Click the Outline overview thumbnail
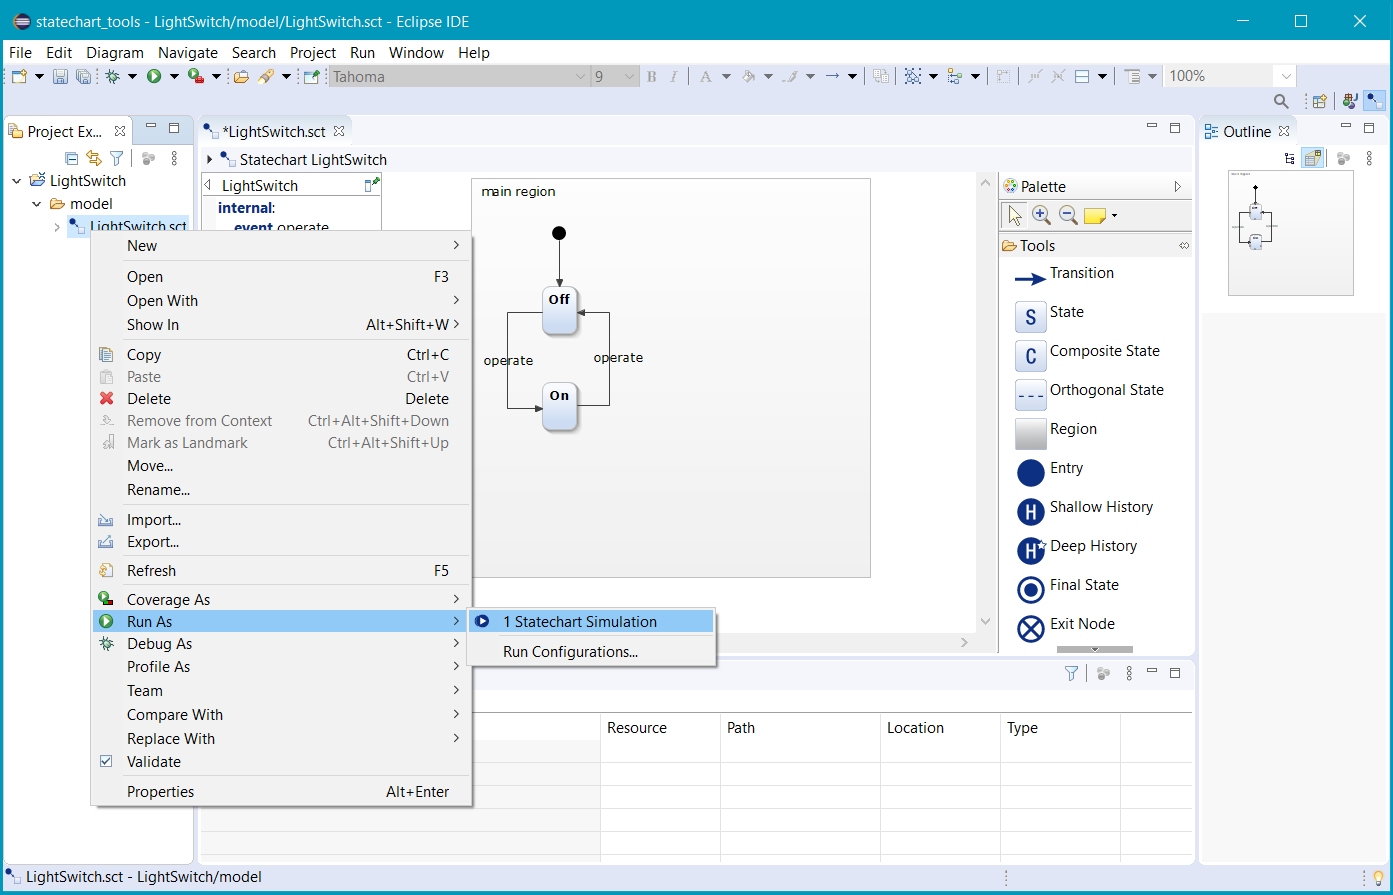Image resolution: width=1393 pixels, height=895 pixels. (x=1290, y=233)
